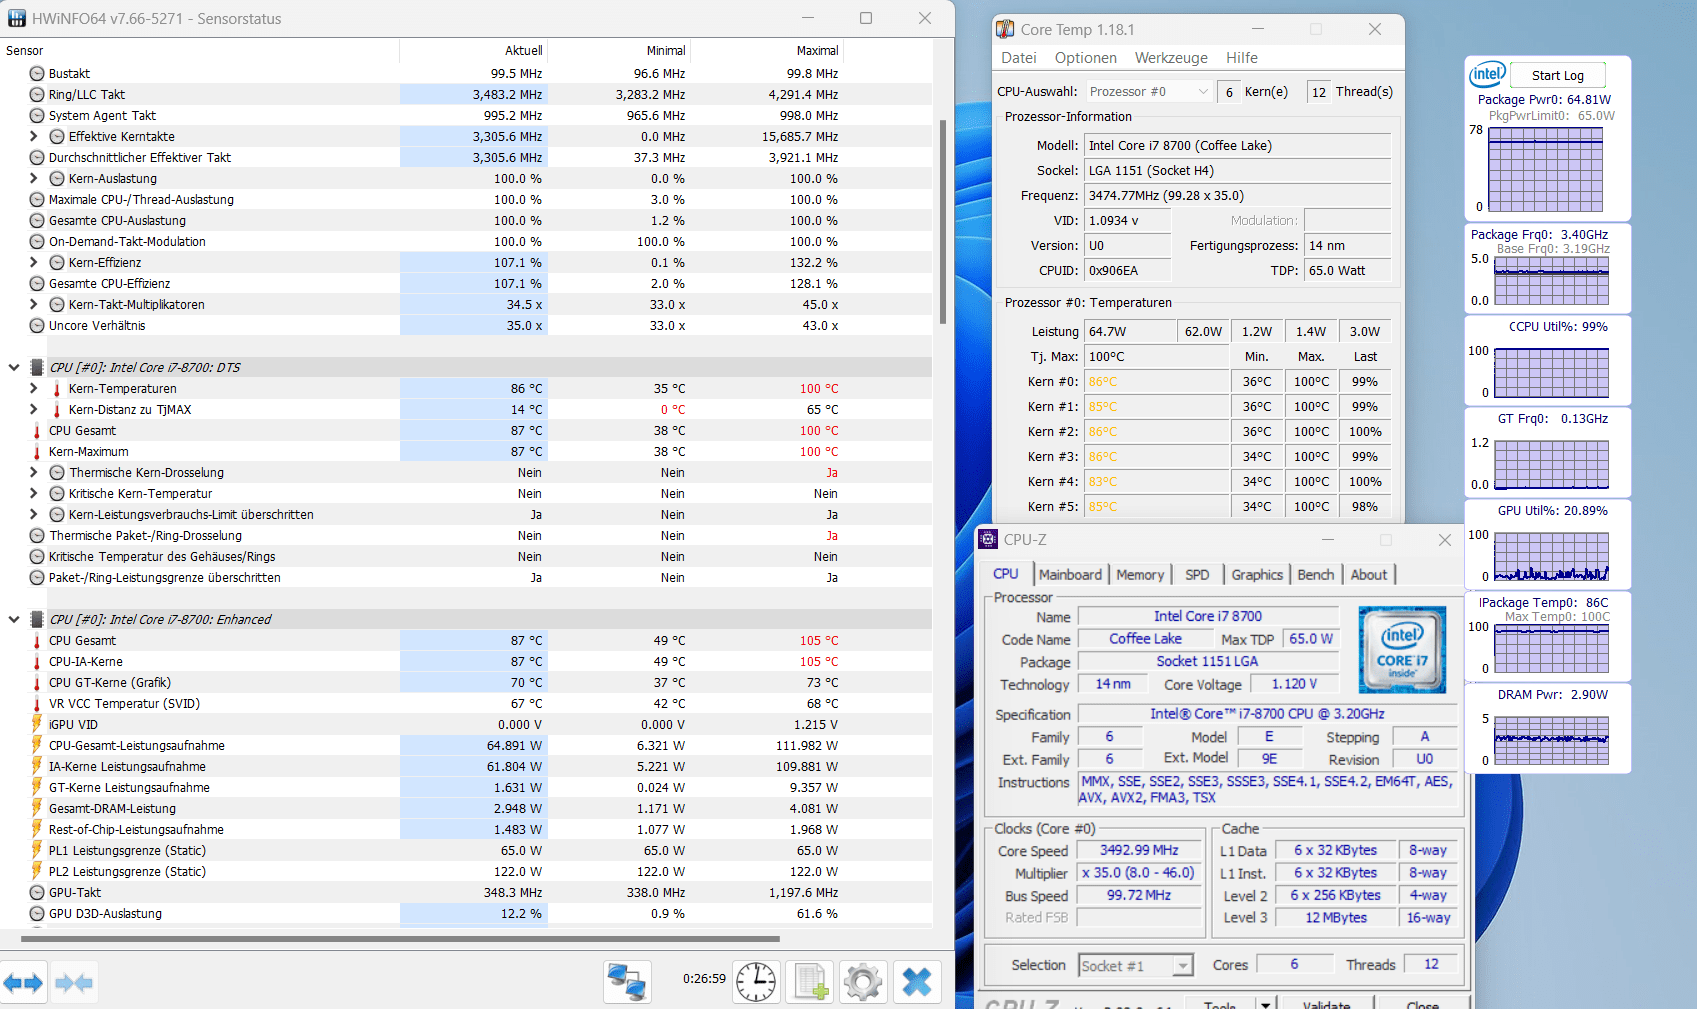1697x1009 pixels.
Task: Click the Uncore Verhältnis row icon
Action: point(37,325)
